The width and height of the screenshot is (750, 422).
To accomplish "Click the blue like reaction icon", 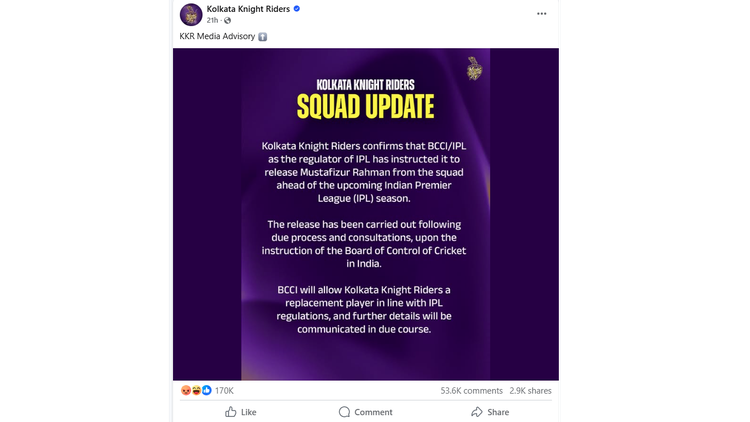I will (x=206, y=391).
